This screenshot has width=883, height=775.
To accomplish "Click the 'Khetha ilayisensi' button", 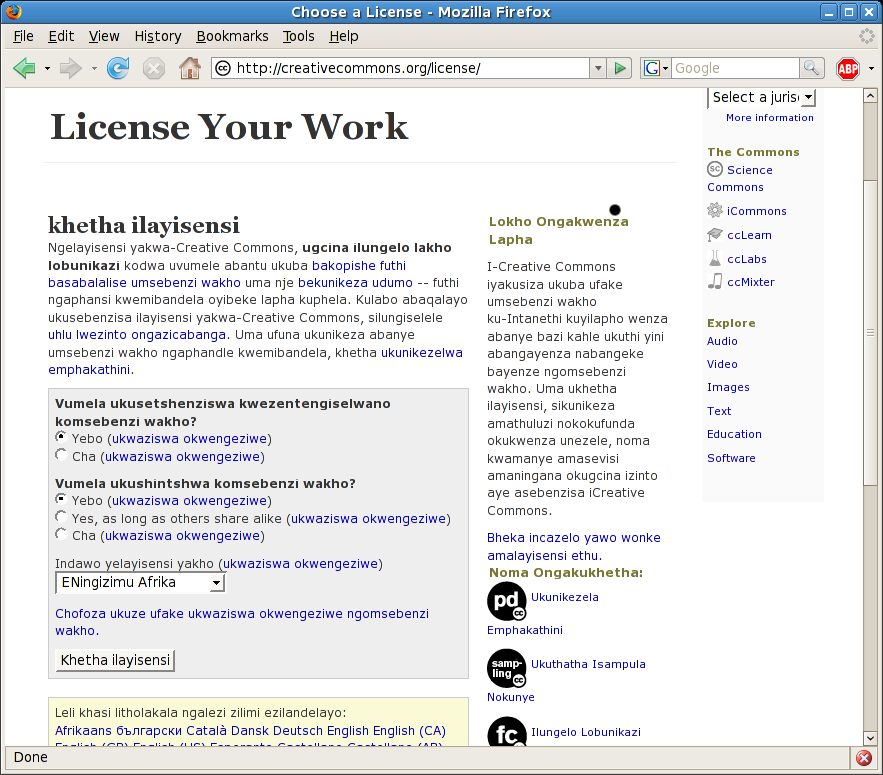I will click(115, 660).
